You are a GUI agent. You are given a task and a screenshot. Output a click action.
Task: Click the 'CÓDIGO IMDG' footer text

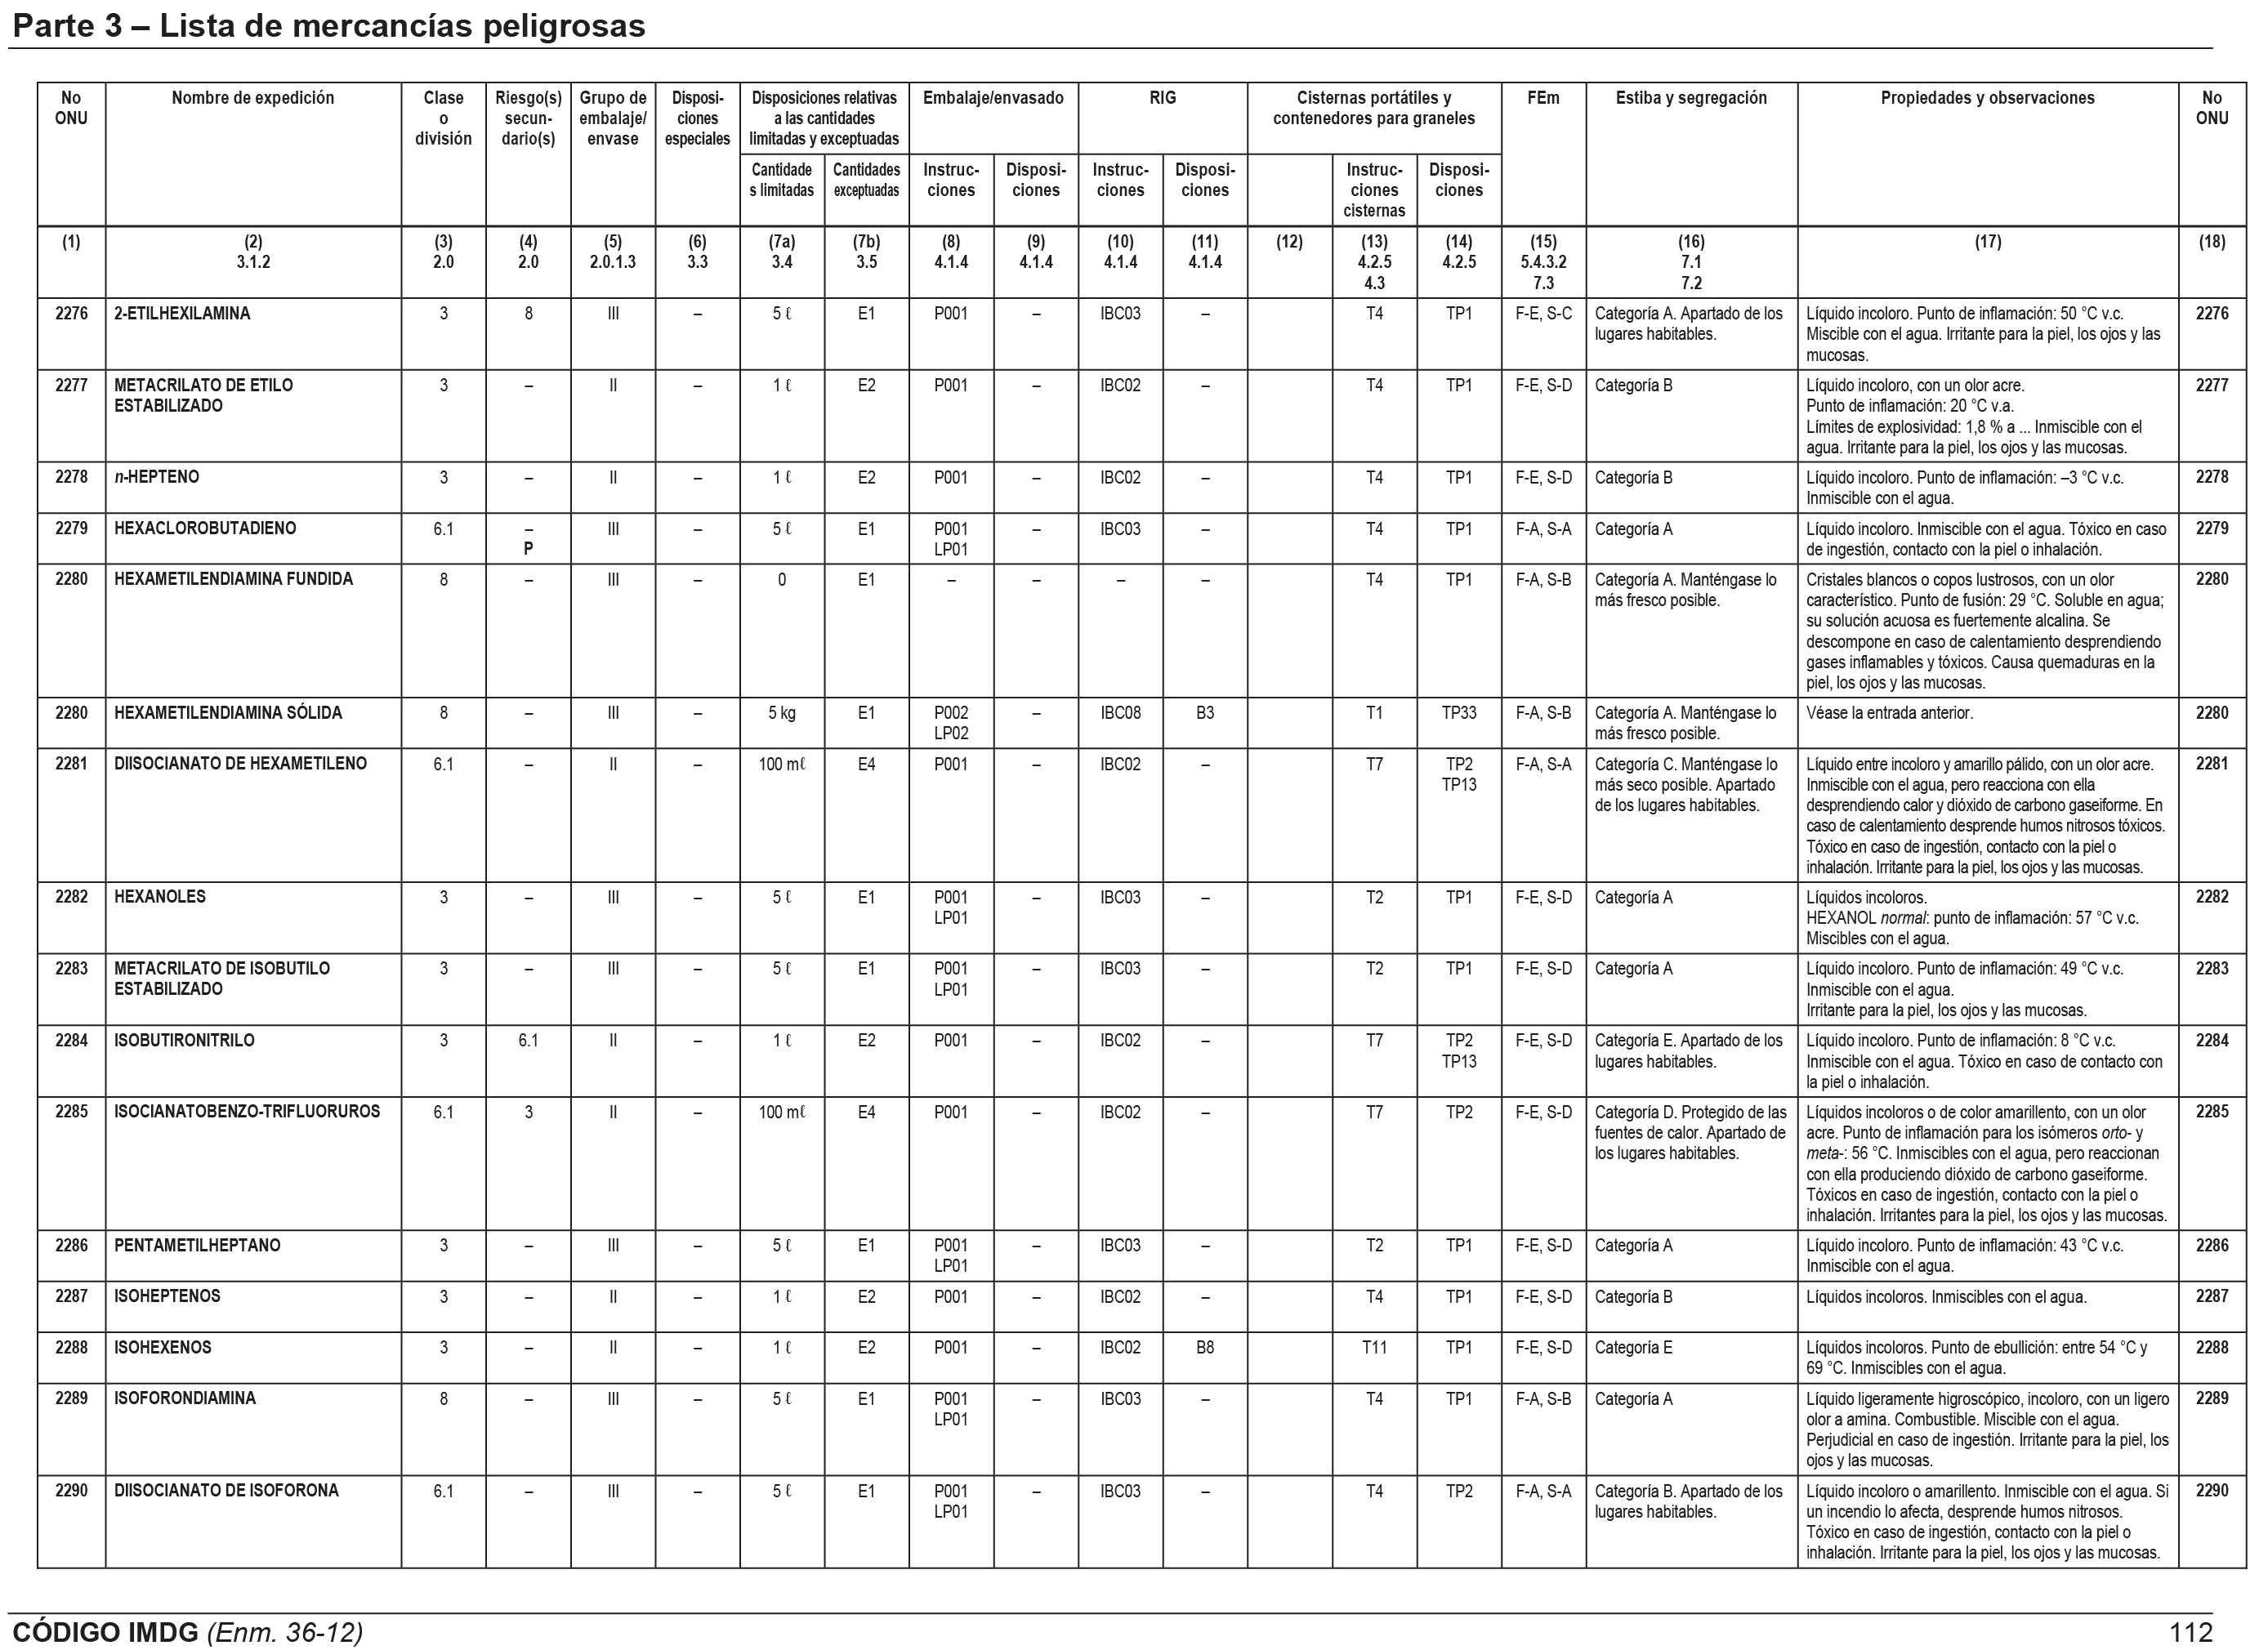[106, 1632]
